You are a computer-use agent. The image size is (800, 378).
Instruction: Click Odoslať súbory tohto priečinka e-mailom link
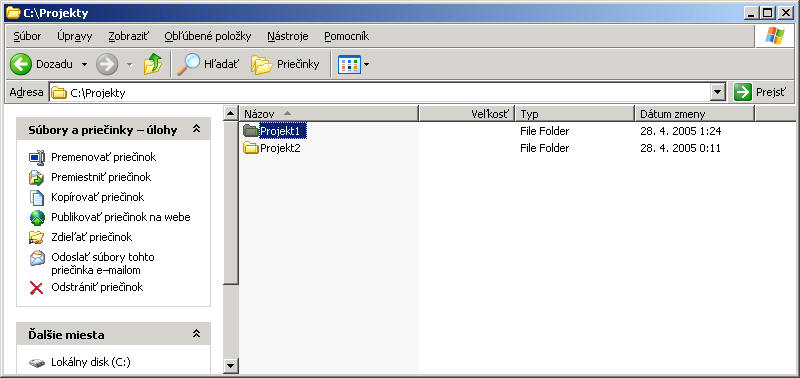(x=103, y=264)
